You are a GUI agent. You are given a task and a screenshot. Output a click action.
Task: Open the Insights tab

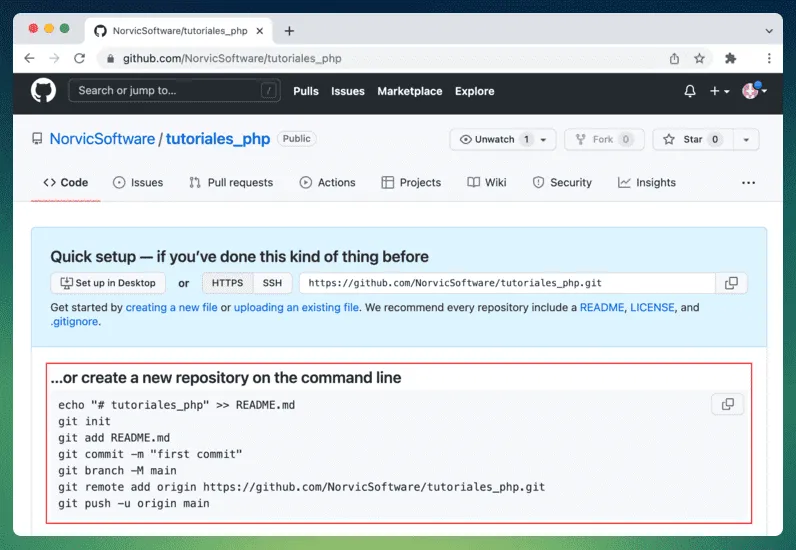click(647, 182)
